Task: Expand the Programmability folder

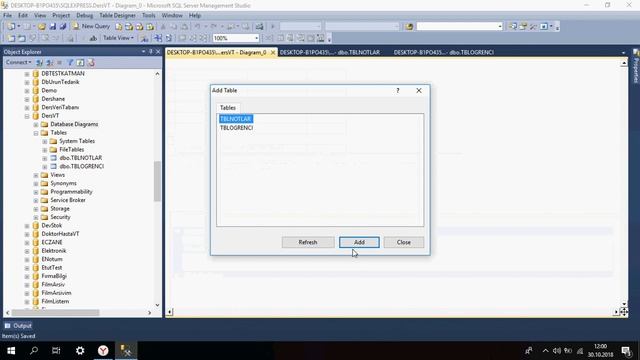Action: [36, 192]
